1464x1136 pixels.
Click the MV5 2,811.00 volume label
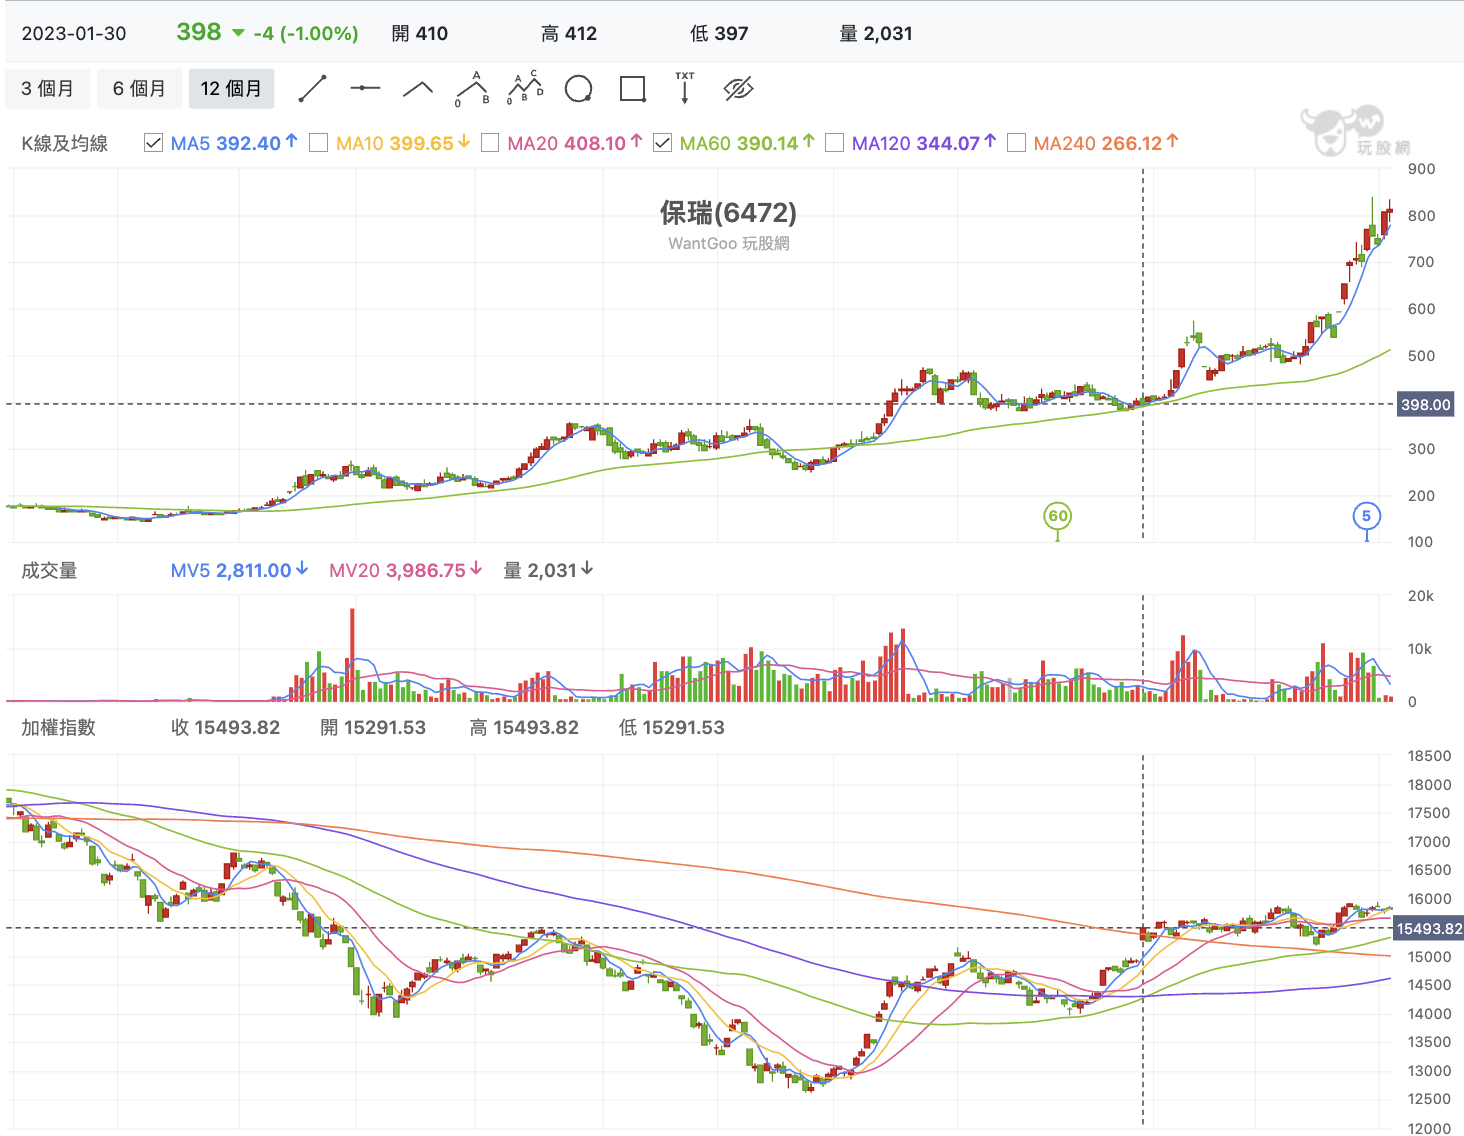coord(239,570)
